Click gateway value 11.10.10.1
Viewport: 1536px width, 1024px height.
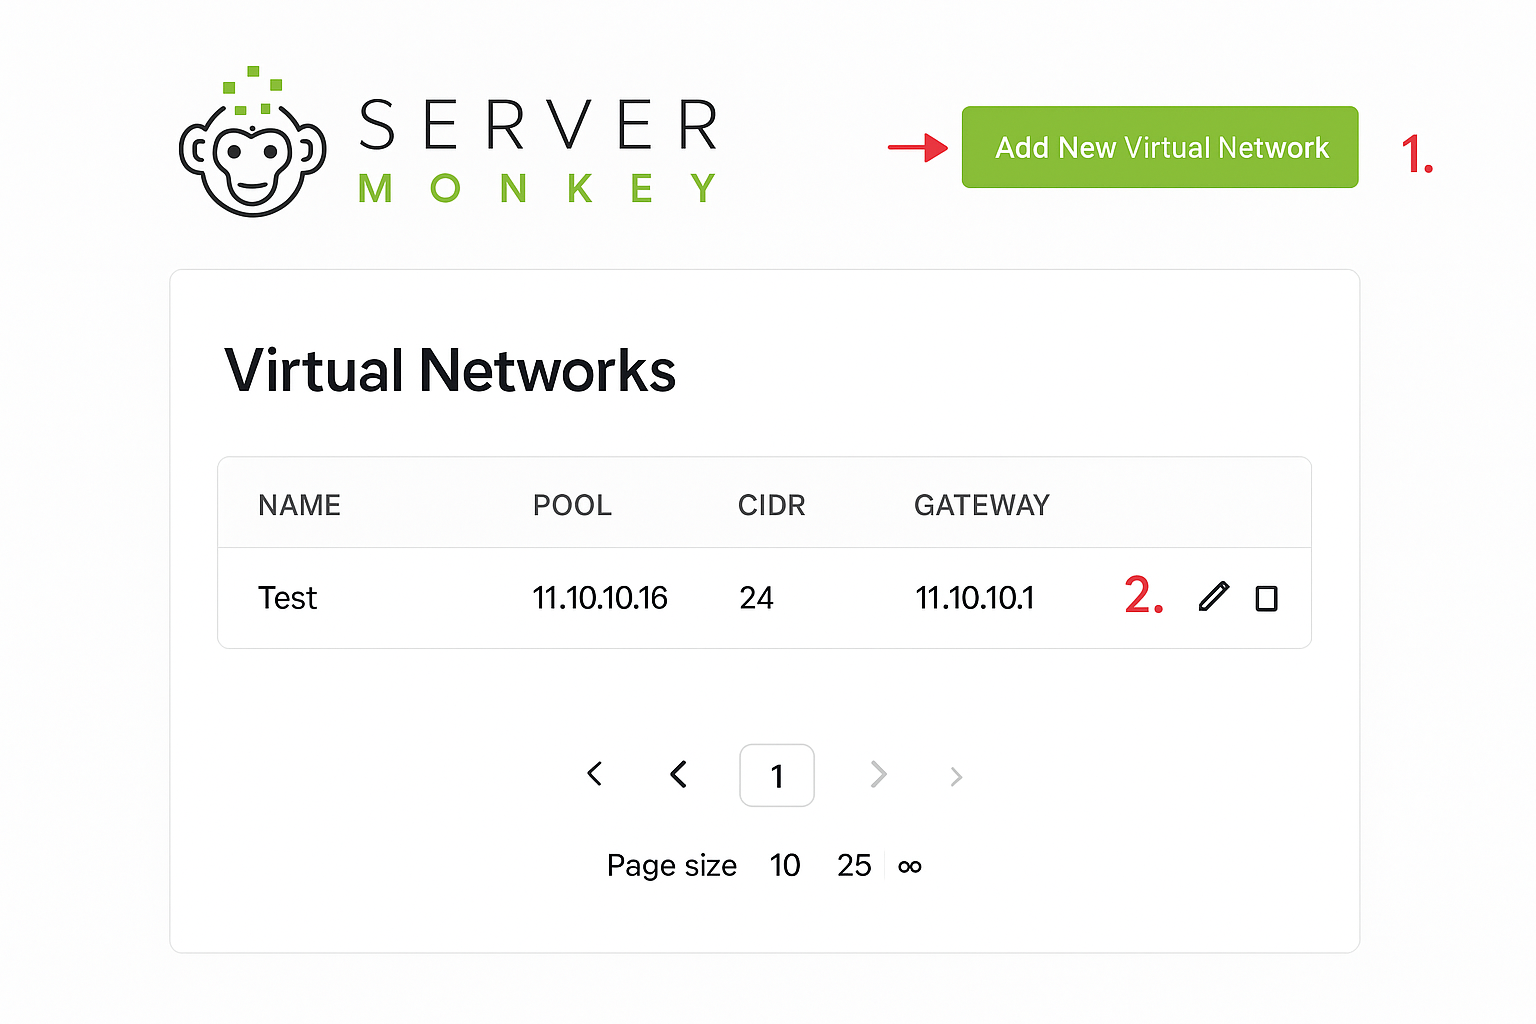point(975,598)
